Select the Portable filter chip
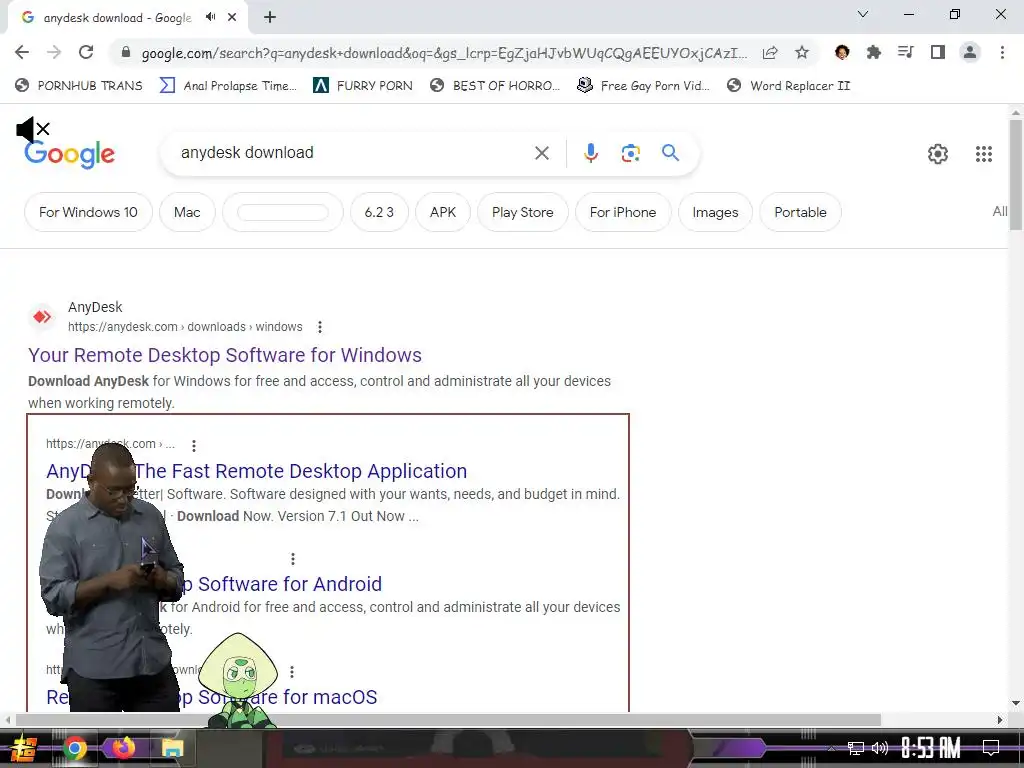 pyautogui.click(x=800, y=212)
